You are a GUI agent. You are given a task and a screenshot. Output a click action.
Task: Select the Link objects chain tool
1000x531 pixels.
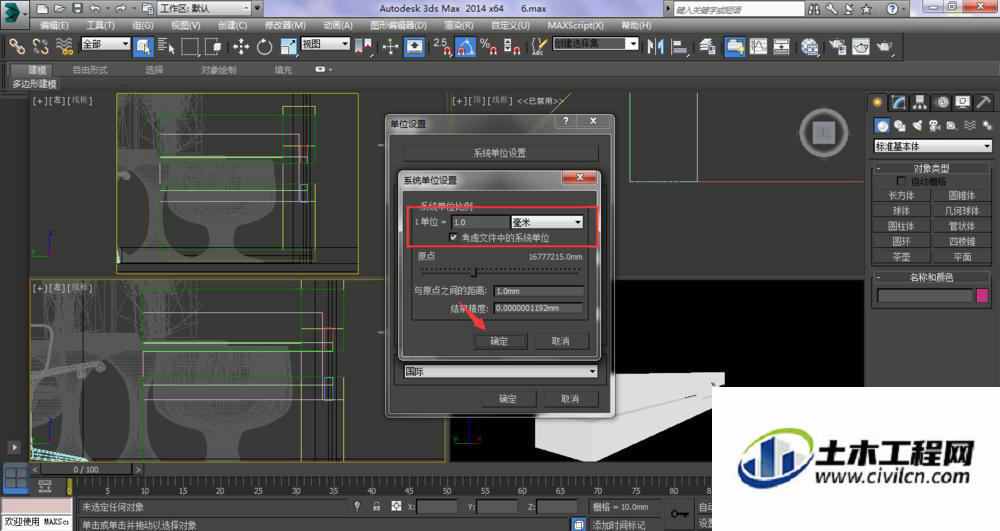pos(17,47)
